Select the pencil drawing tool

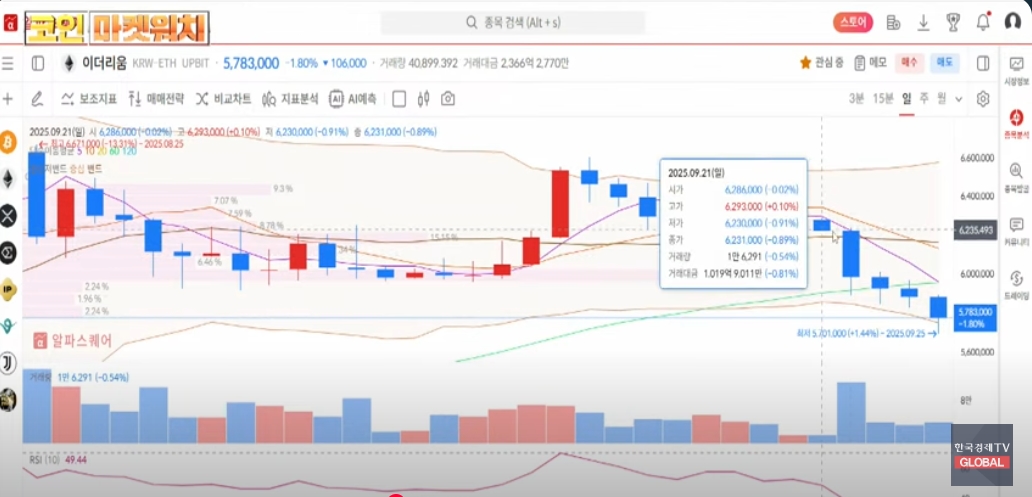37,99
